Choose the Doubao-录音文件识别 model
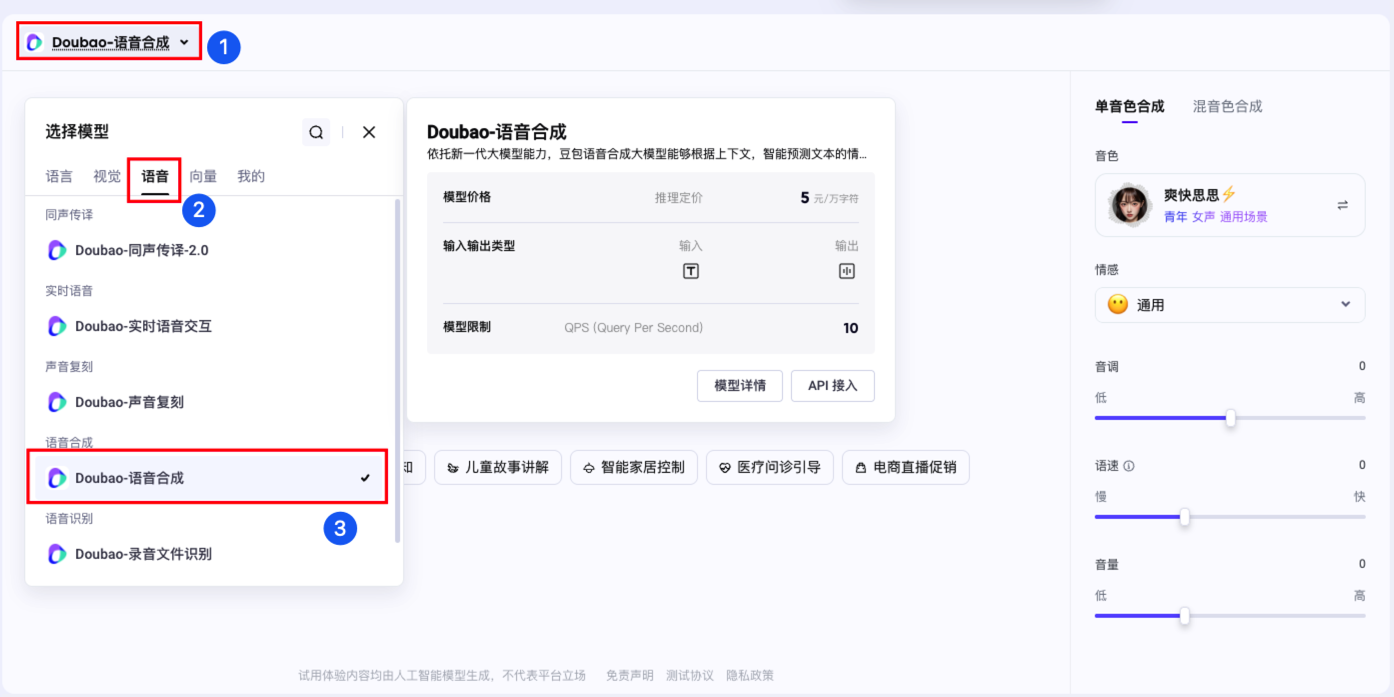This screenshot has height=697, width=1394. click(x=211, y=554)
